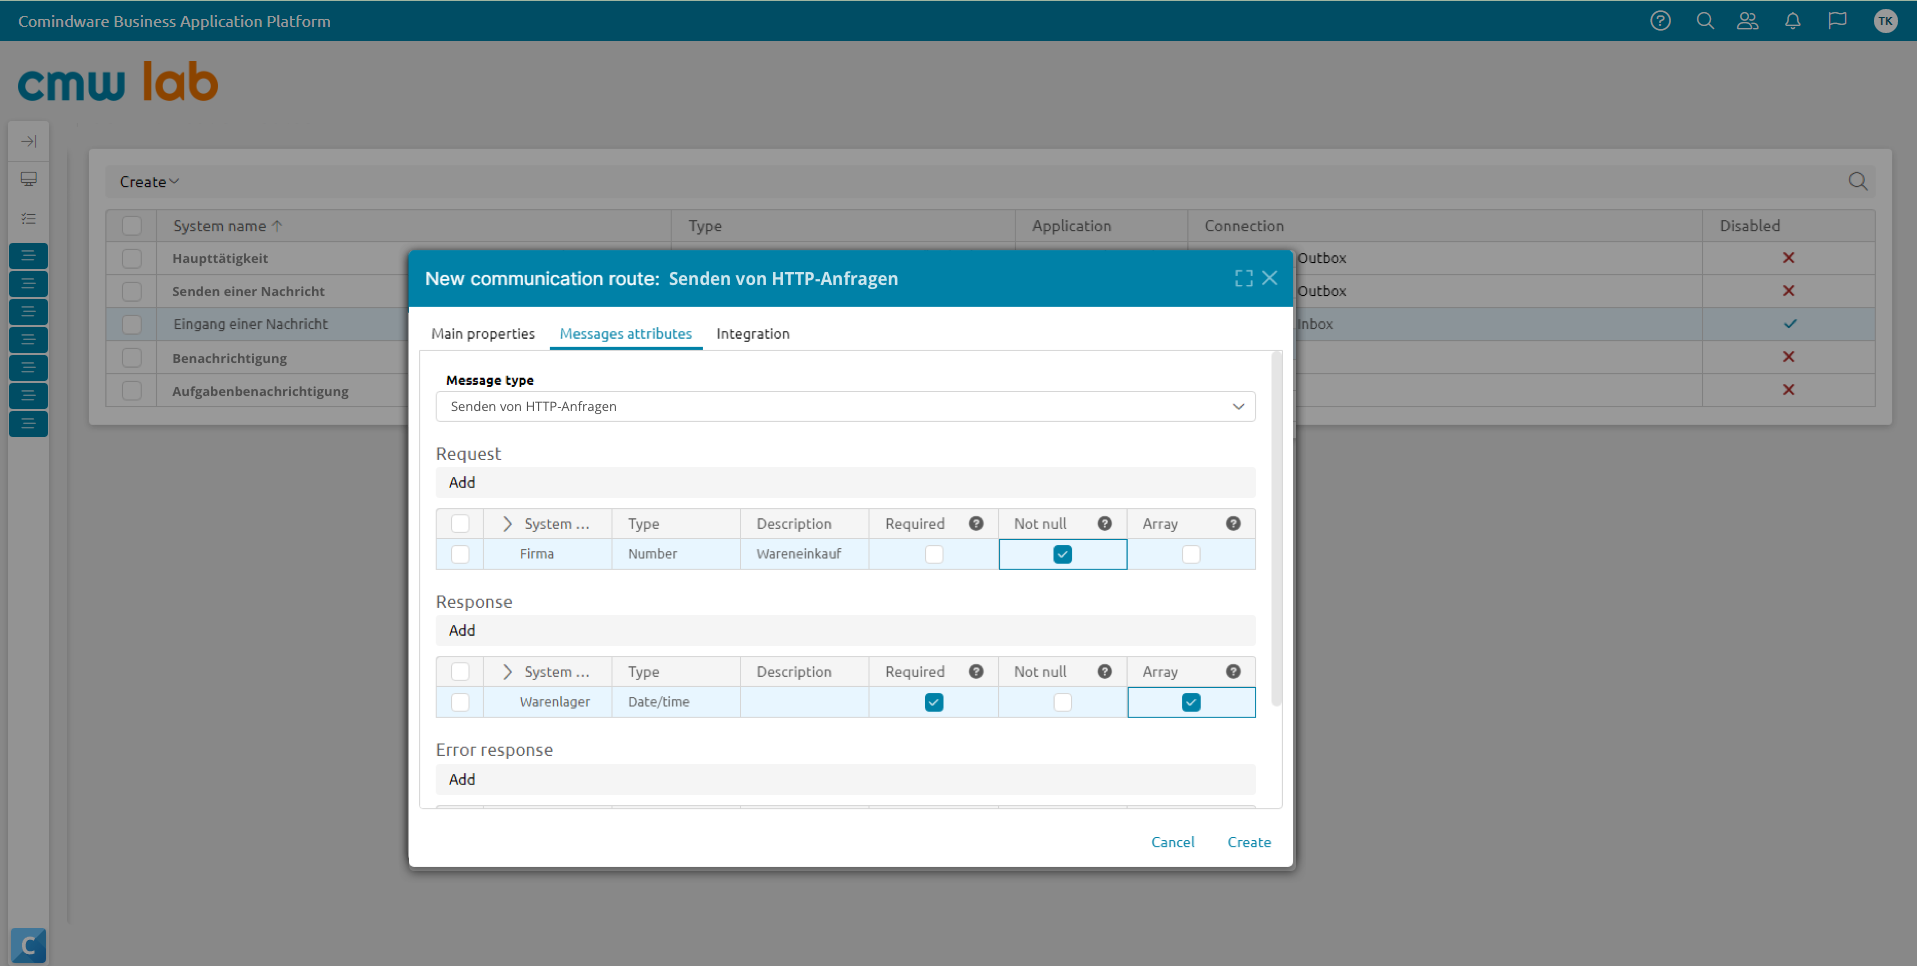Image resolution: width=1920 pixels, height=966 pixels.
Task: Select the Warenlager row checkbox
Action: tap(460, 702)
